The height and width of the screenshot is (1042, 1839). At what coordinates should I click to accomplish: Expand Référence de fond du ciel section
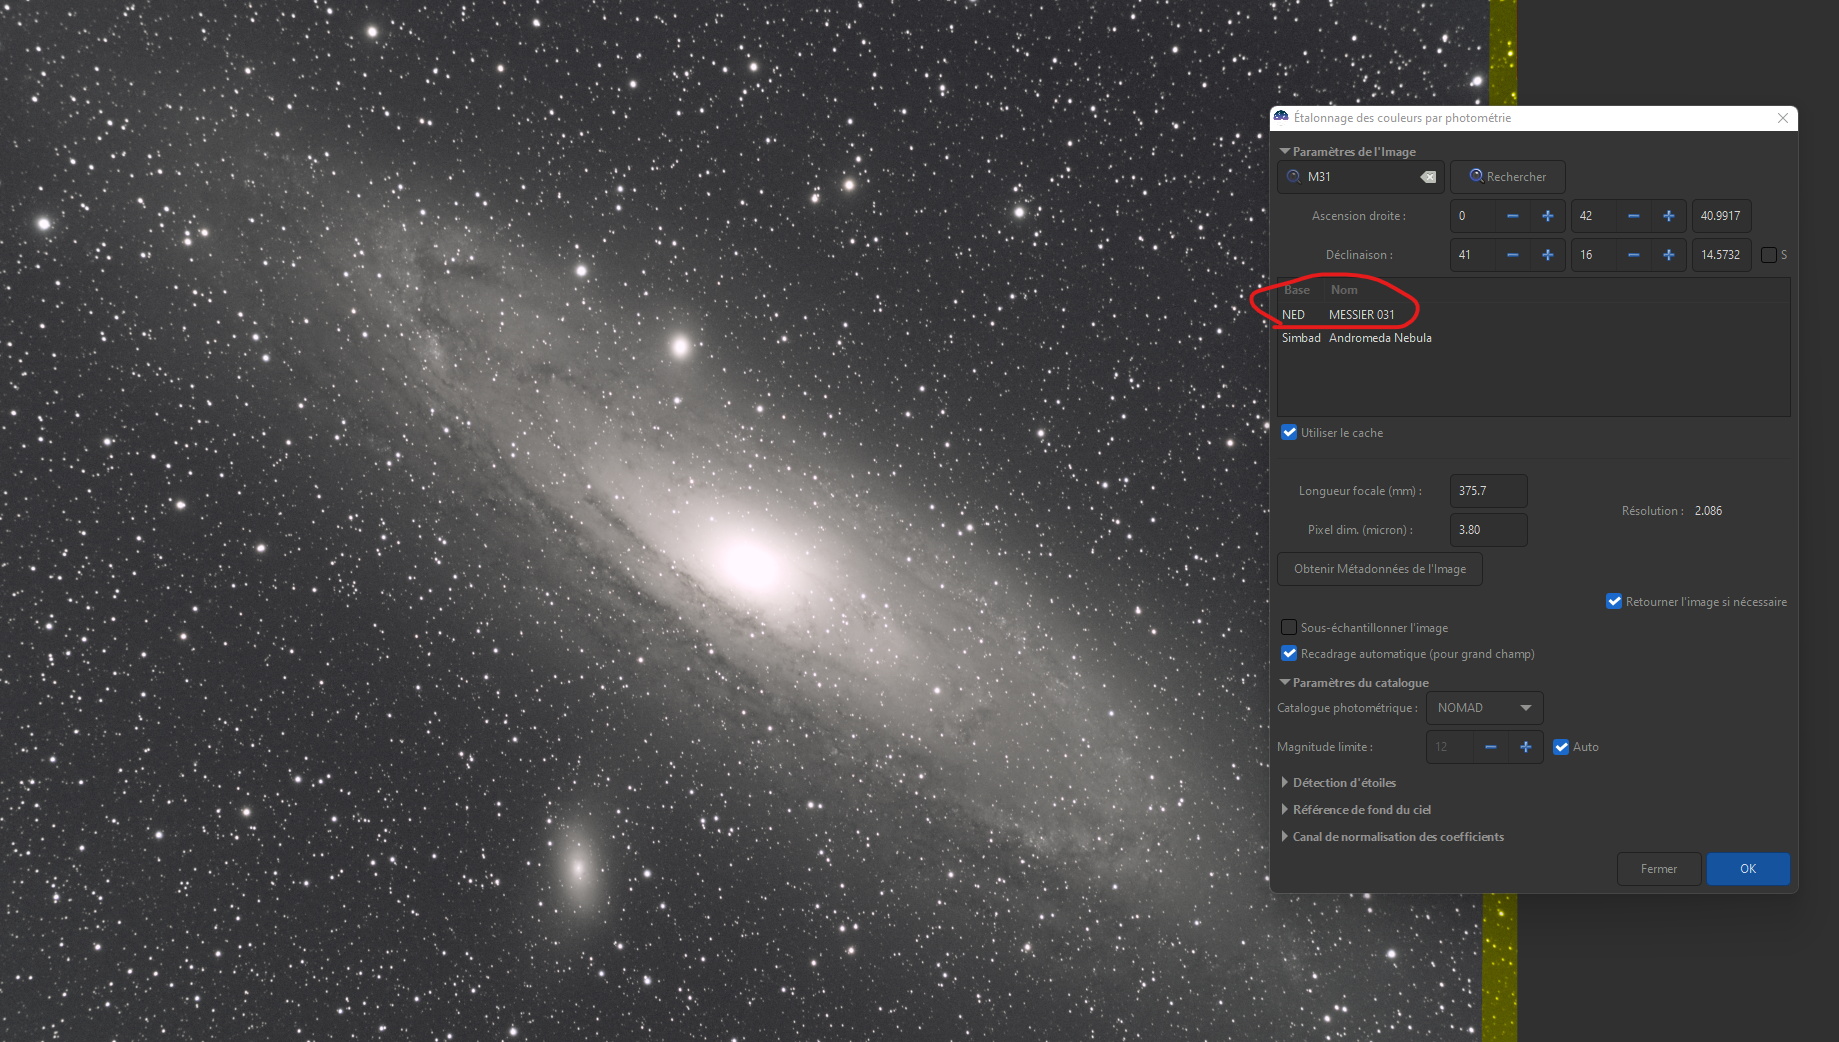click(1285, 810)
